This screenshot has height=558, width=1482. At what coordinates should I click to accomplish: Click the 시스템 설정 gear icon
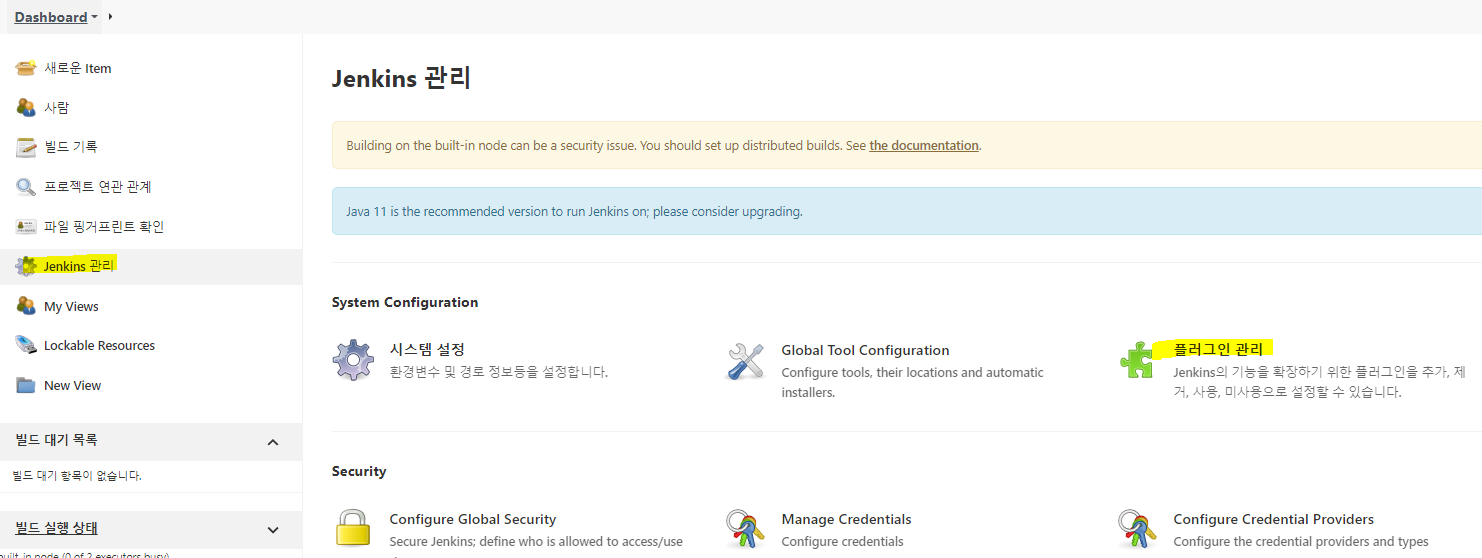(353, 360)
